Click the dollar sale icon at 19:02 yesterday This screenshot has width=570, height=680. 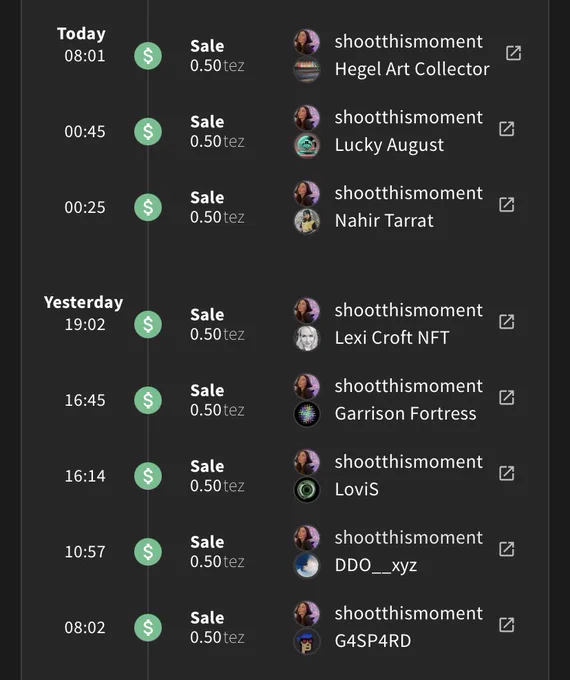(148, 324)
